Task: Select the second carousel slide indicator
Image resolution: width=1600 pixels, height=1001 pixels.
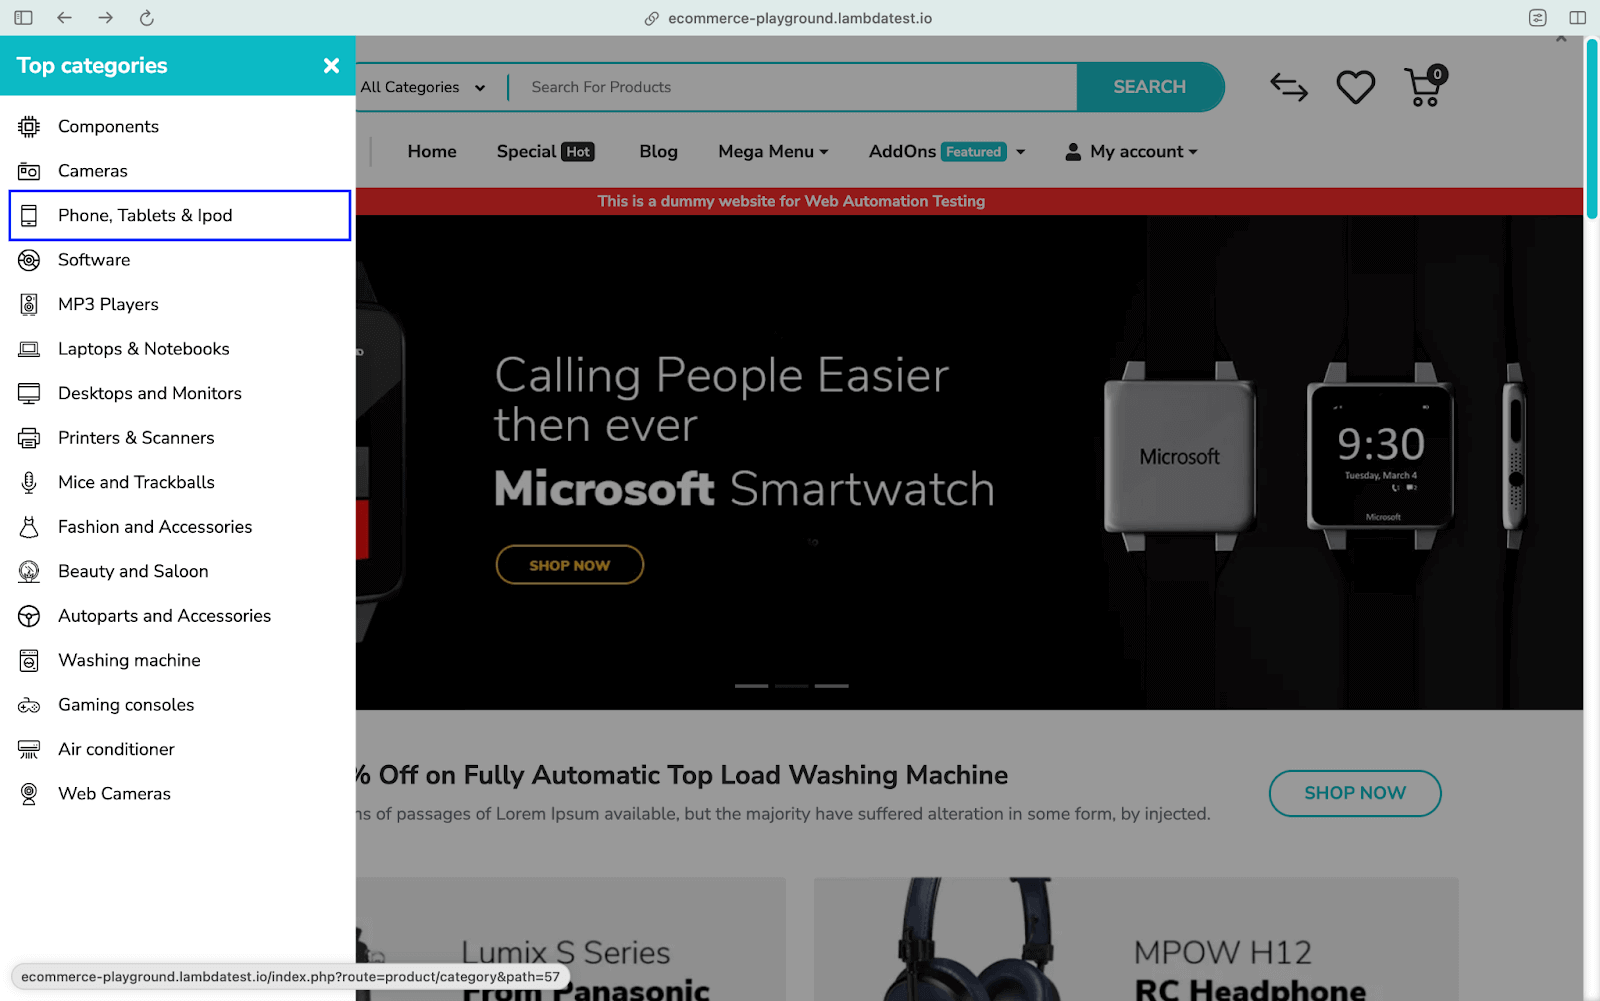Action: [791, 686]
